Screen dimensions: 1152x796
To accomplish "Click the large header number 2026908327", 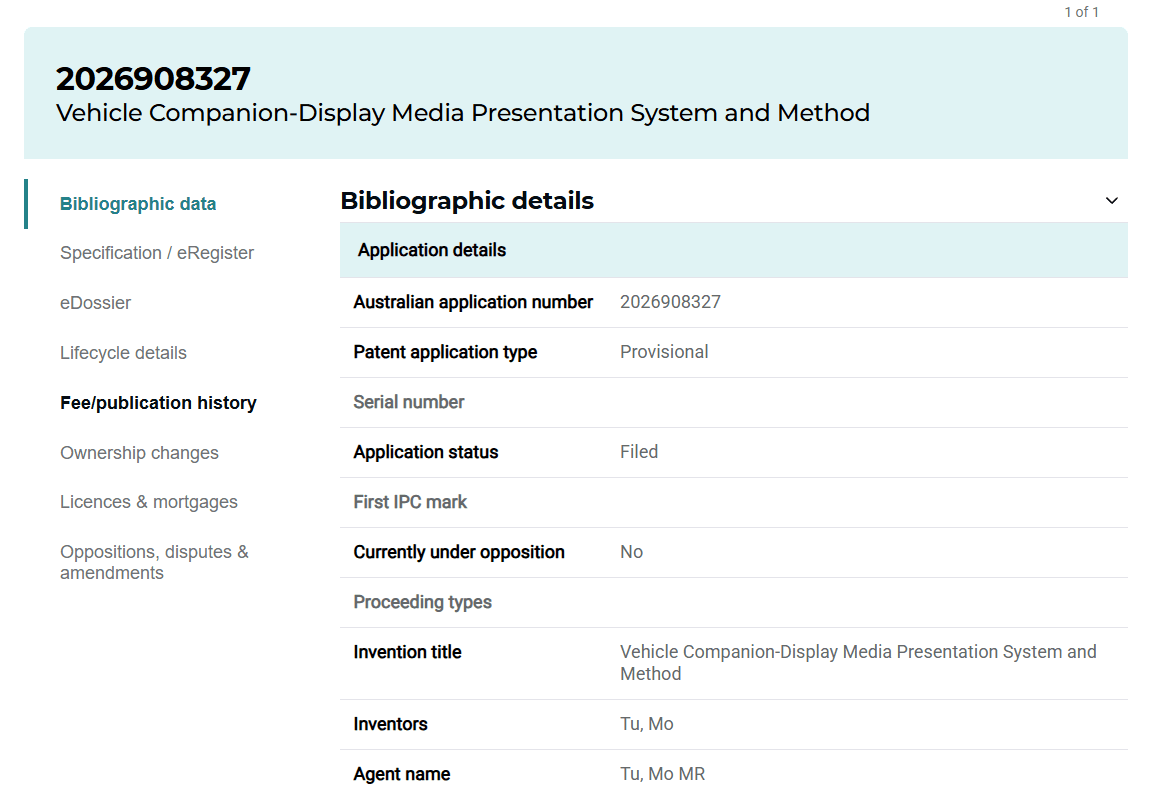I will [153, 79].
